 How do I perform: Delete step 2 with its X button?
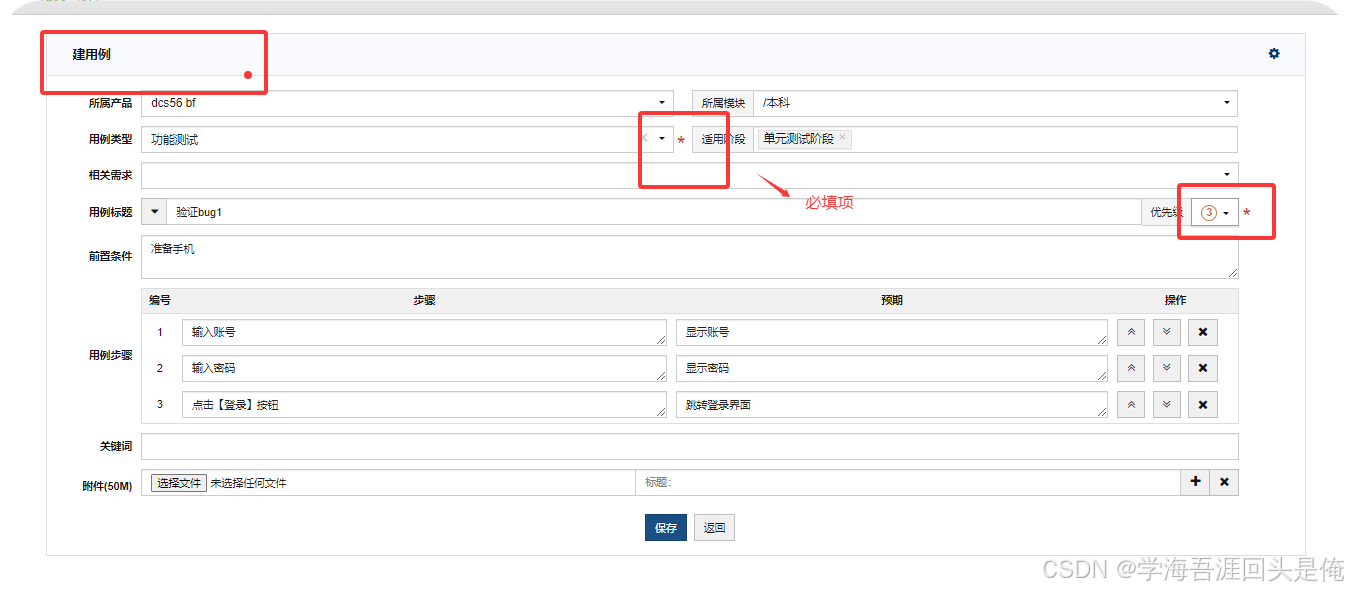[x=1203, y=369]
